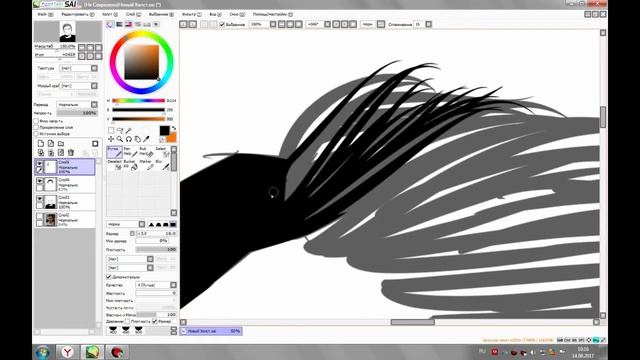Undo the last action in toolbar
The height and width of the screenshot is (360, 640).
[x=184, y=24]
